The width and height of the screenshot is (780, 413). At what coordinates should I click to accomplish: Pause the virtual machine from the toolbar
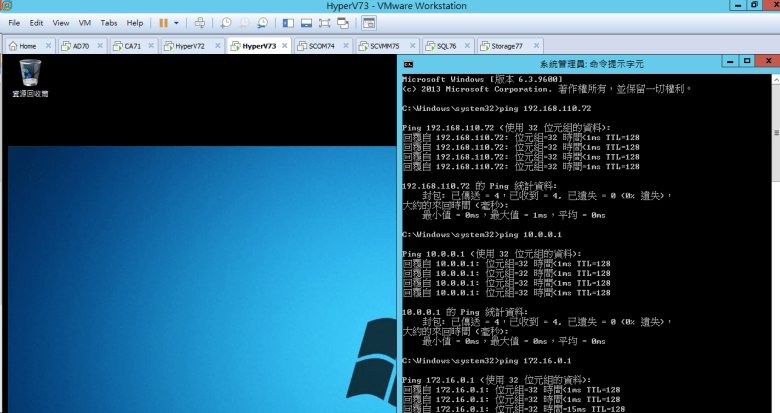pos(163,22)
